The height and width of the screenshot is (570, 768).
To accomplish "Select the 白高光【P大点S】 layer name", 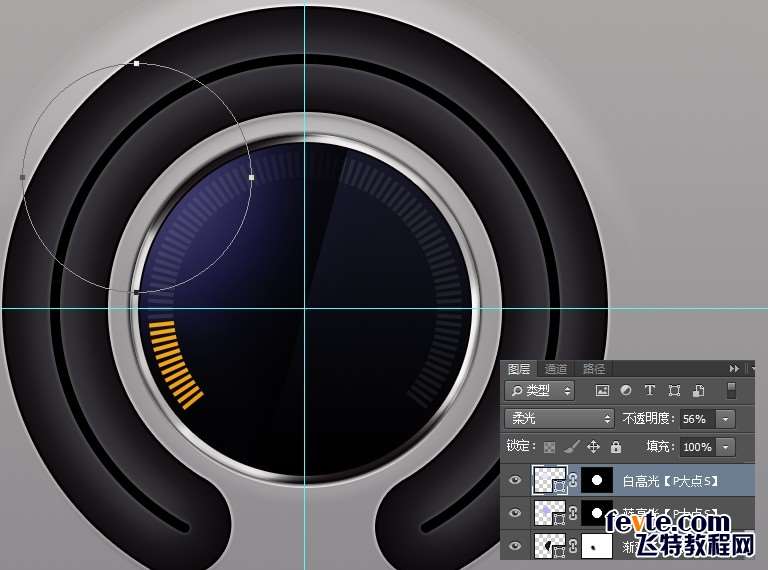I will pyautogui.click(x=670, y=481).
